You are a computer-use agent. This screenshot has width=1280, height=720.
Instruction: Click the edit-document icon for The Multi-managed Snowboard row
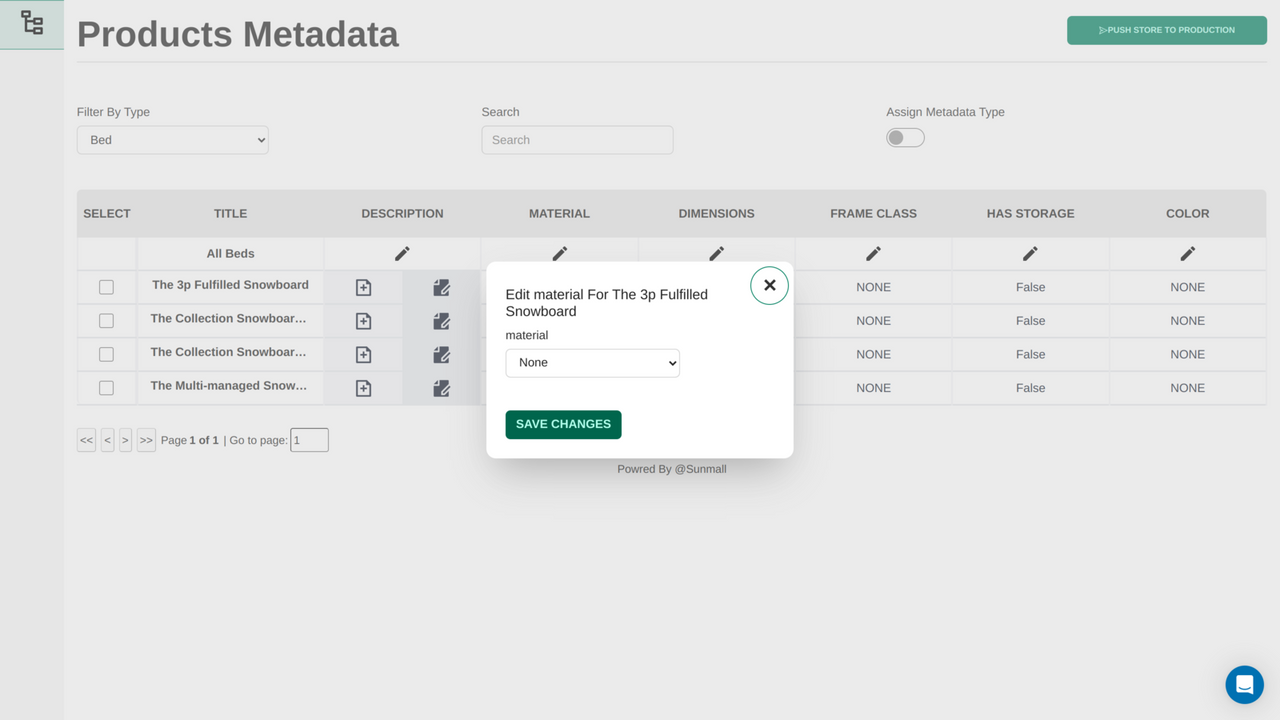441,388
